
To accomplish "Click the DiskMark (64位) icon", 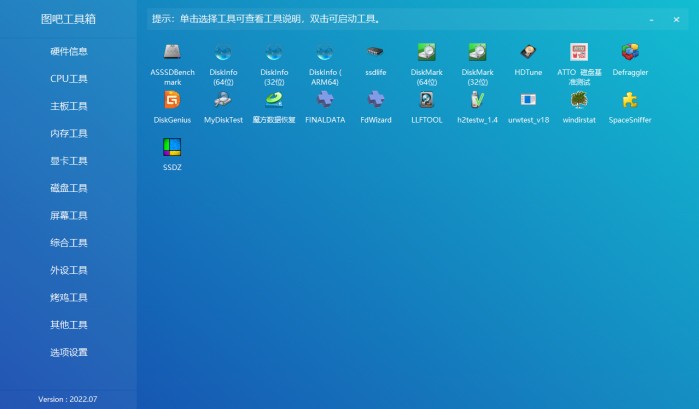I will click(x=426, y=52).
